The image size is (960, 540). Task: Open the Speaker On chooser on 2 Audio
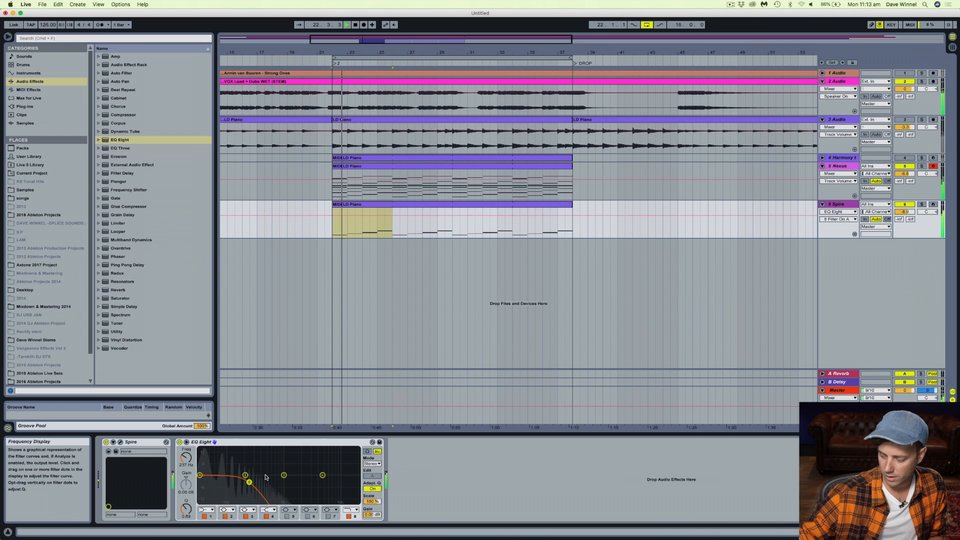[x=839, y=96]
